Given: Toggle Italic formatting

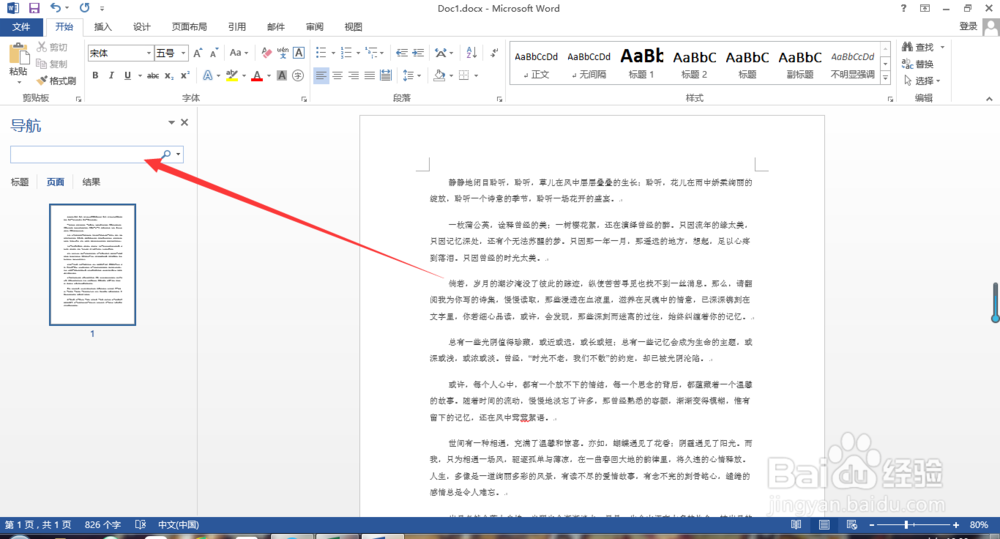Looking at the screenshot, I should (111, 75).
